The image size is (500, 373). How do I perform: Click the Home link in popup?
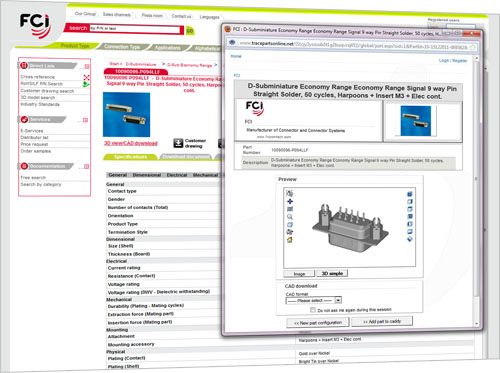(x=236, y=56)
